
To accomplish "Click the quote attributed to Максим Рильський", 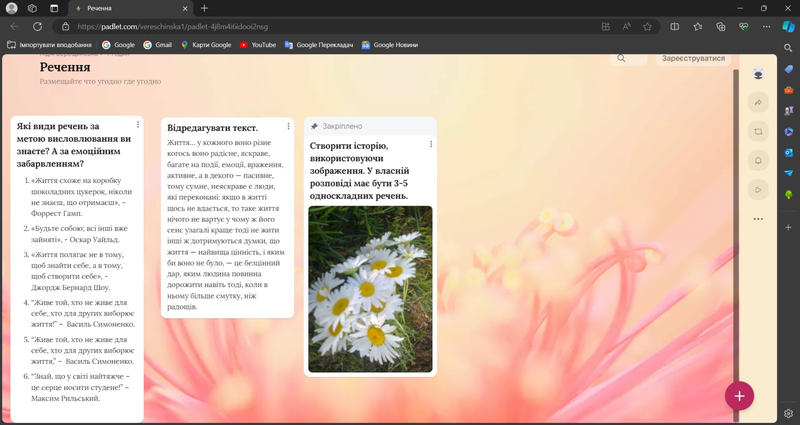I will 80,387.
